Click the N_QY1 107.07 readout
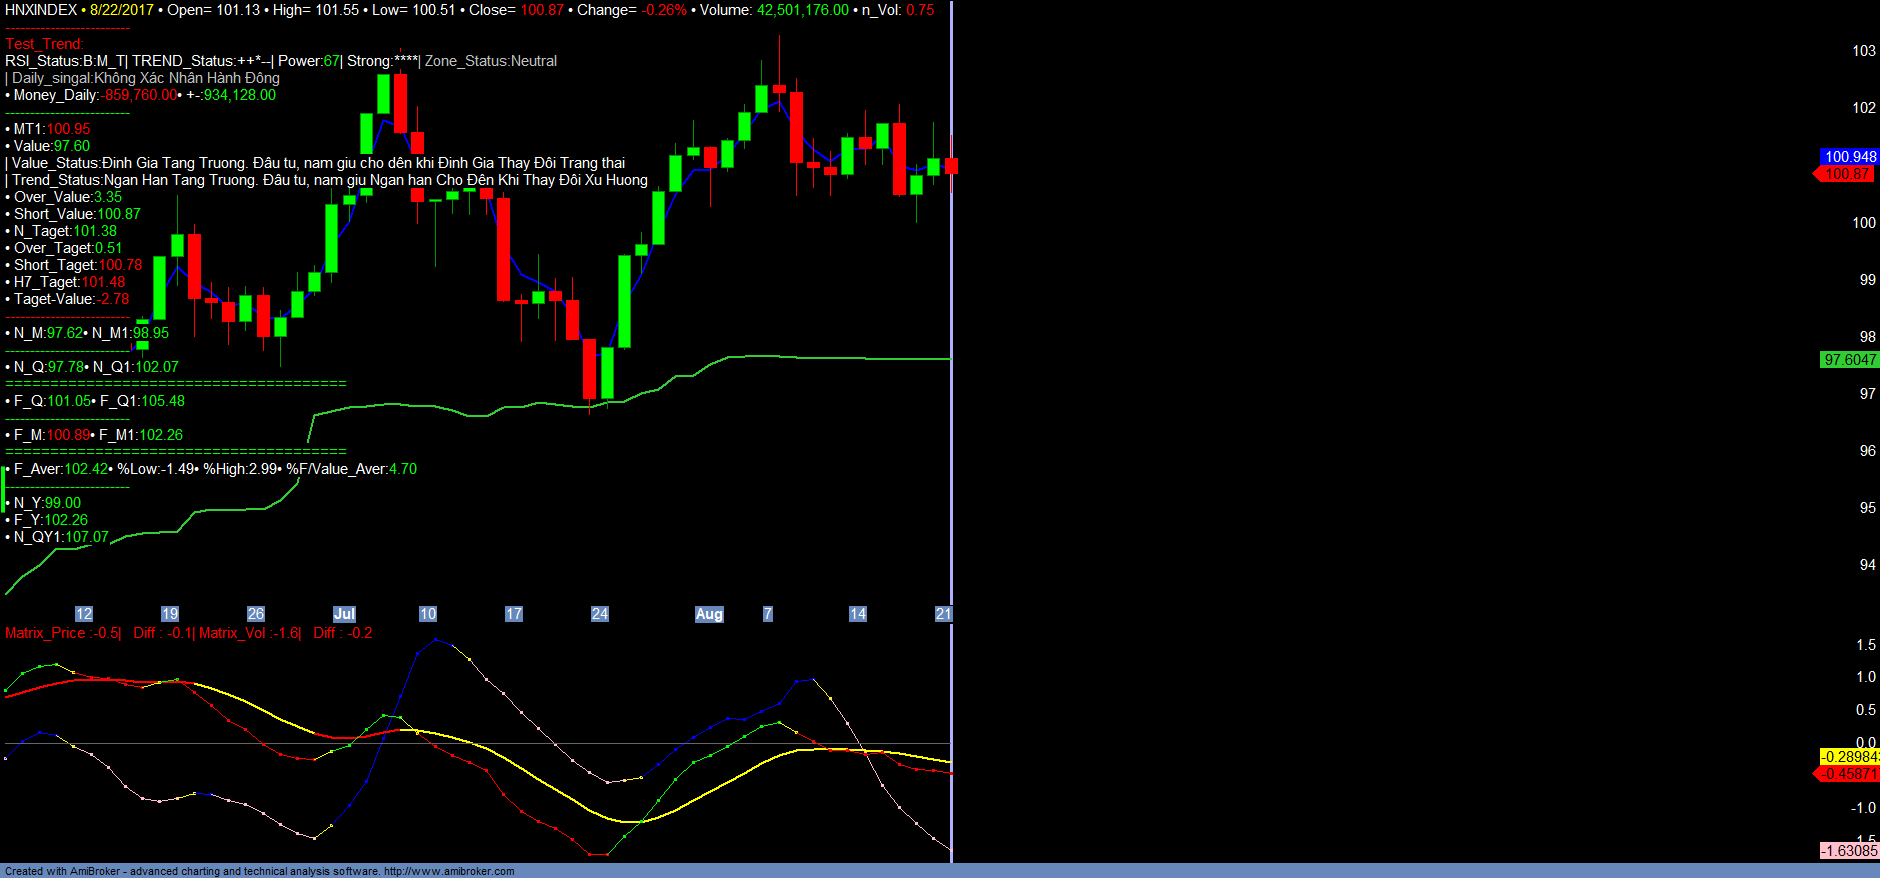1880x878 pixels. coord(61,537)
